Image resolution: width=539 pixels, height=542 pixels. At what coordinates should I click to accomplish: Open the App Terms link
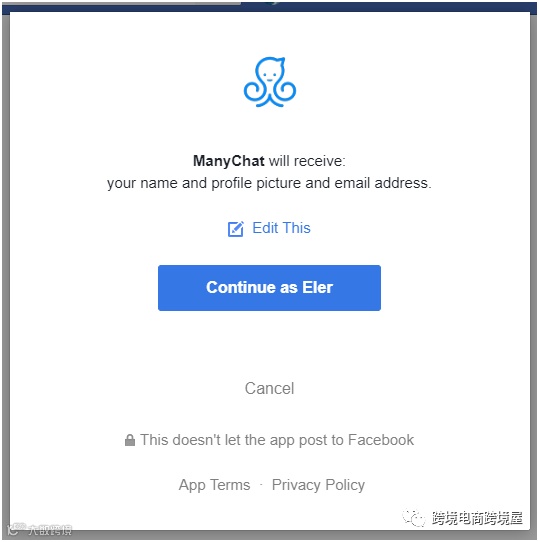(x=214, y=485)
